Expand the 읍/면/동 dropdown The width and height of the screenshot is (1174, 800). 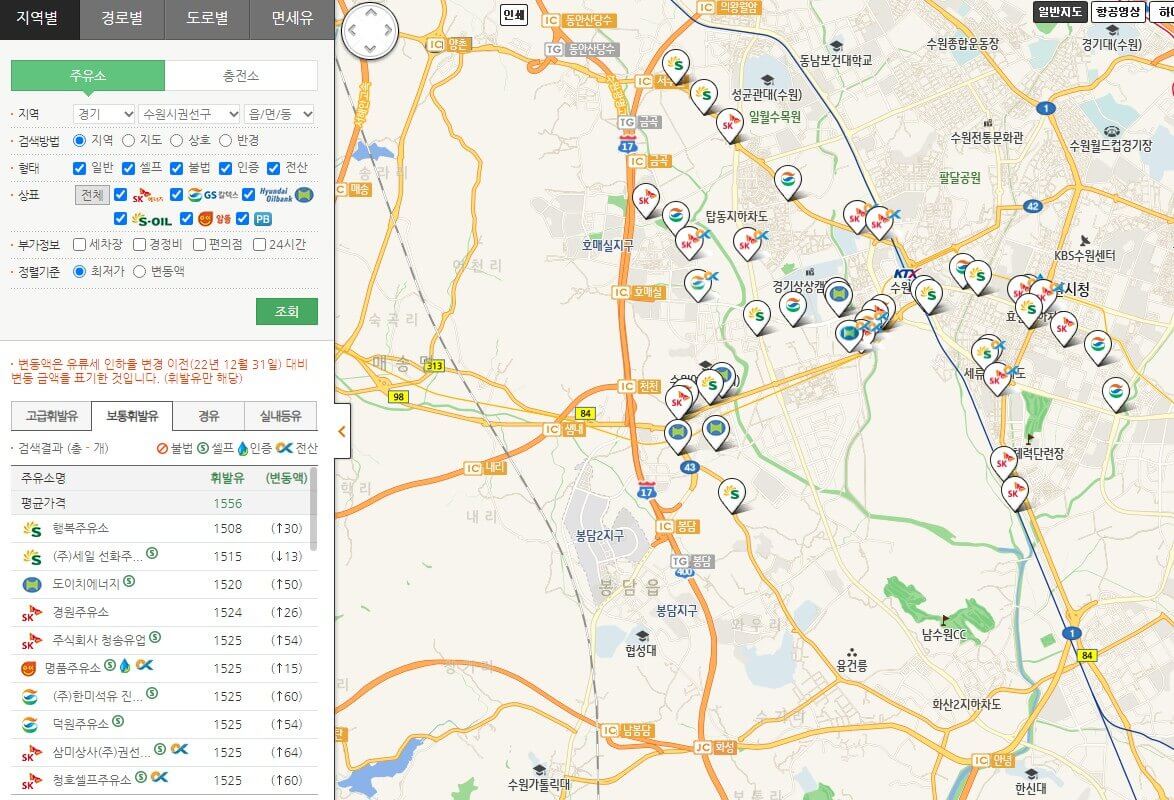[x=279, y=114]
